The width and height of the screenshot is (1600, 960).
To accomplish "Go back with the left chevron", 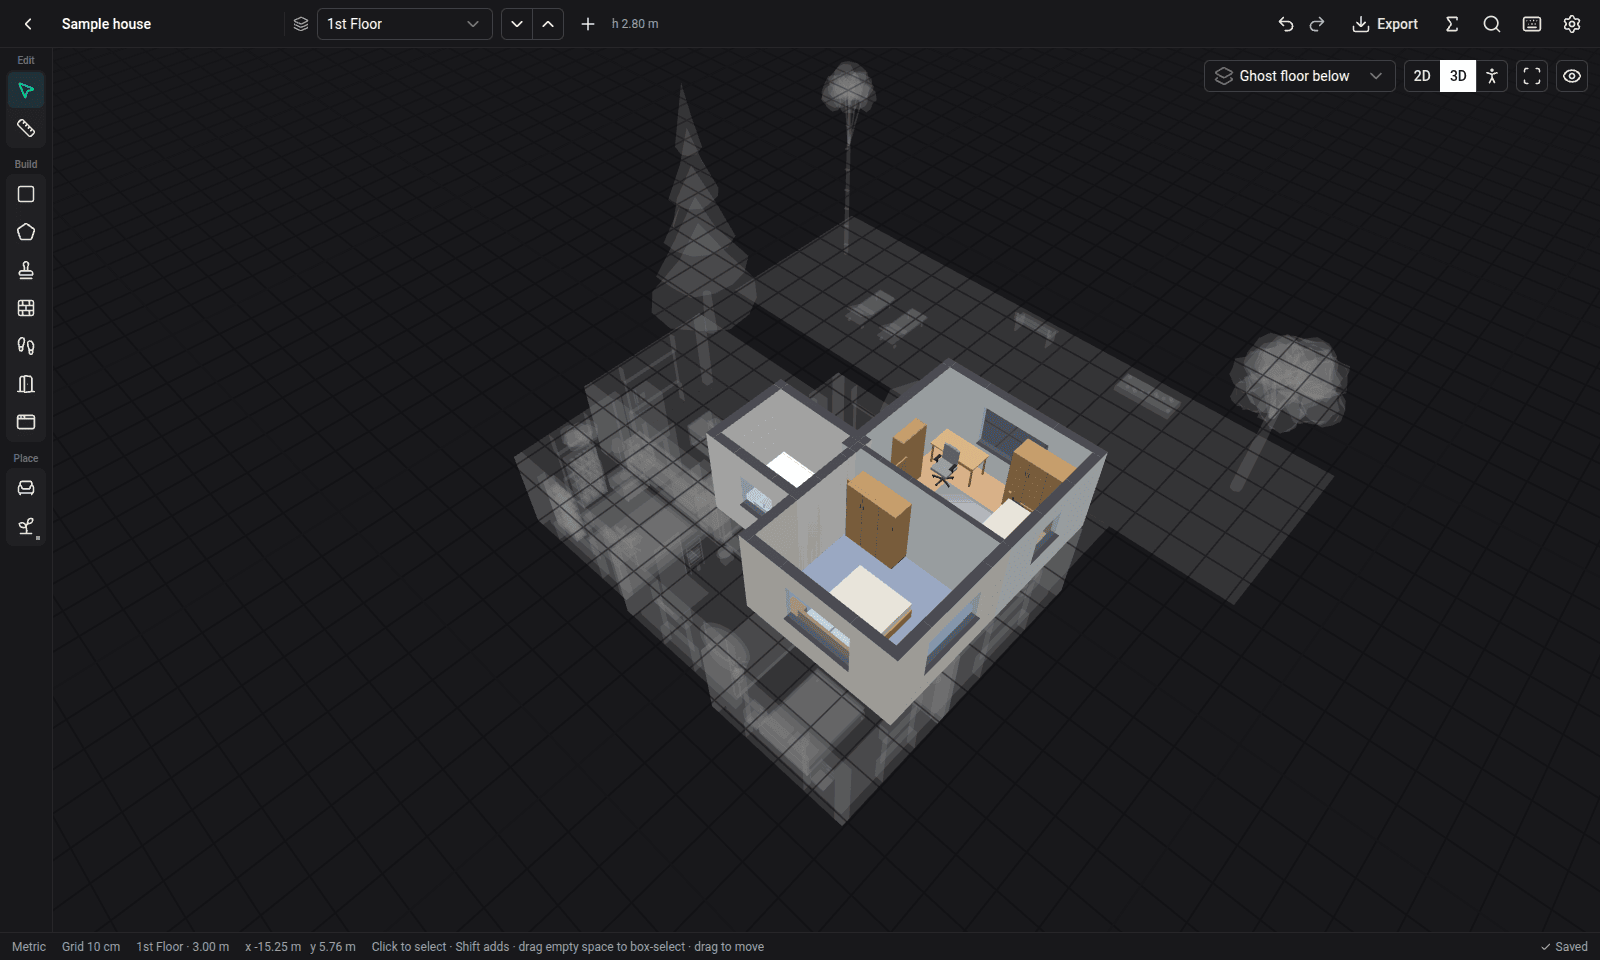I will (28, 24).
